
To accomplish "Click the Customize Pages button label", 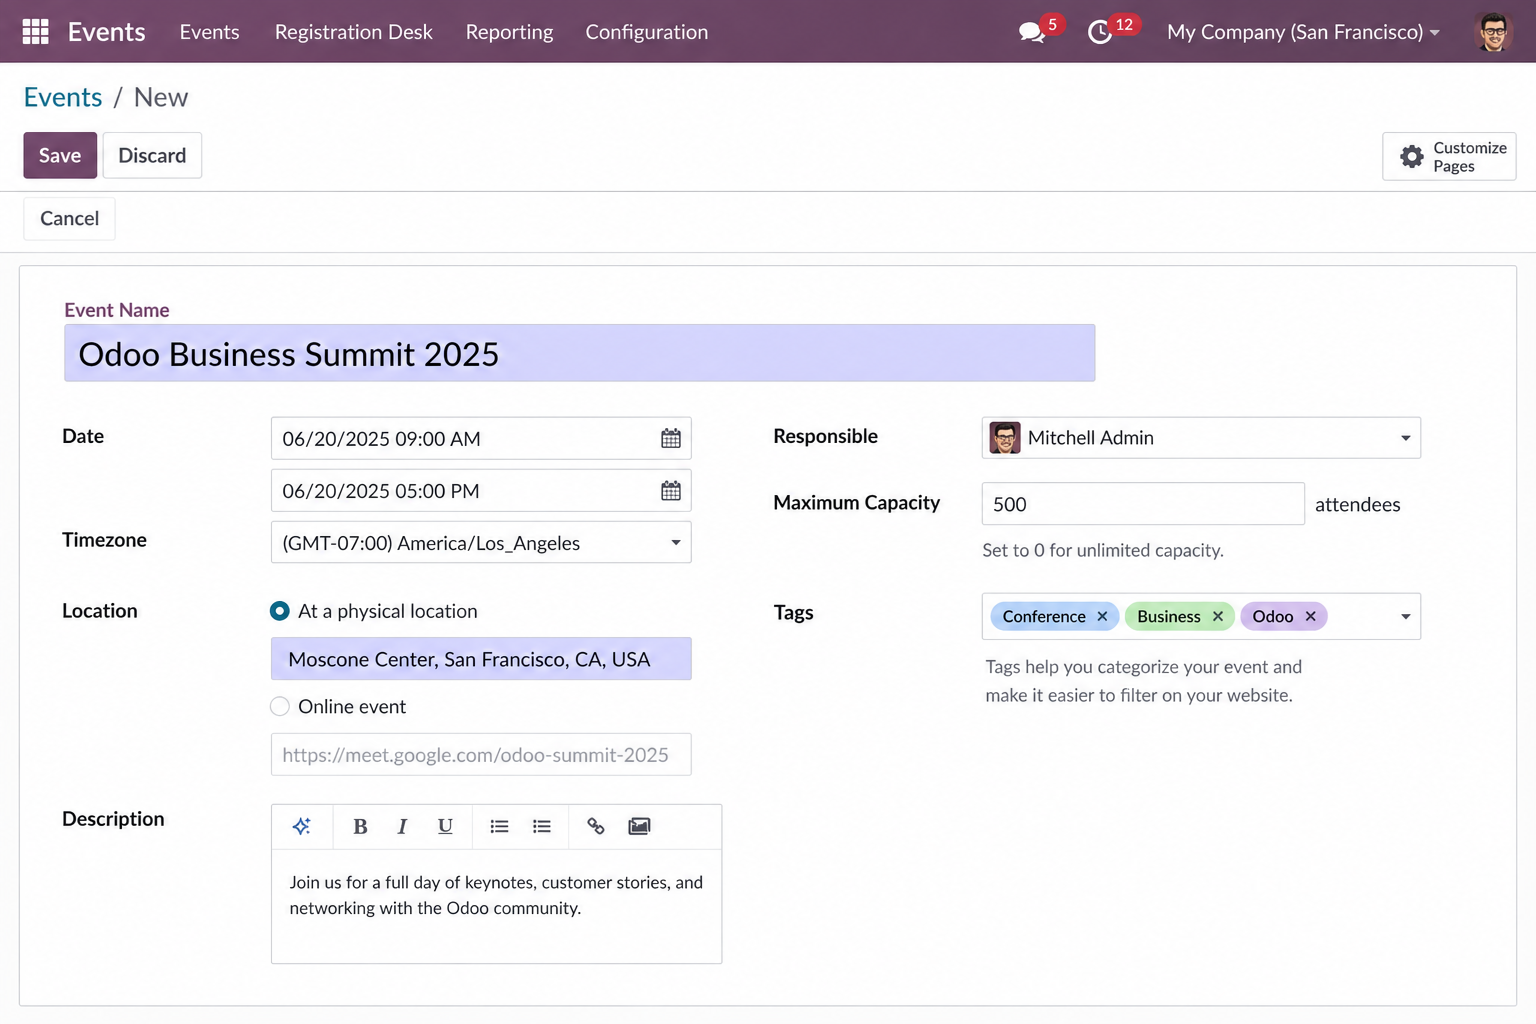I will point(1469,157).
